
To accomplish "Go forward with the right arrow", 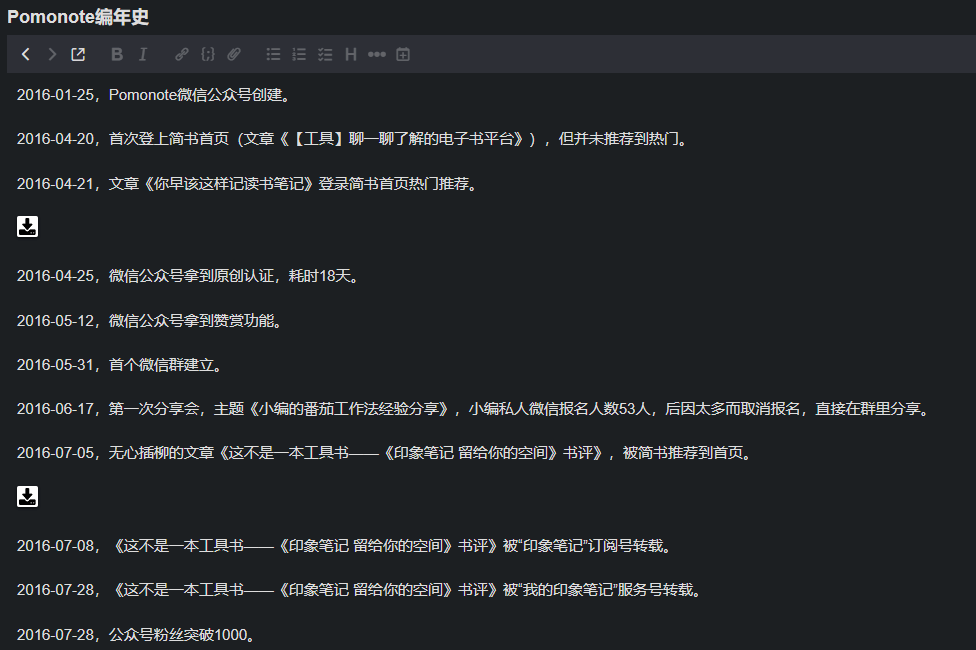I will tap(52, 54).
